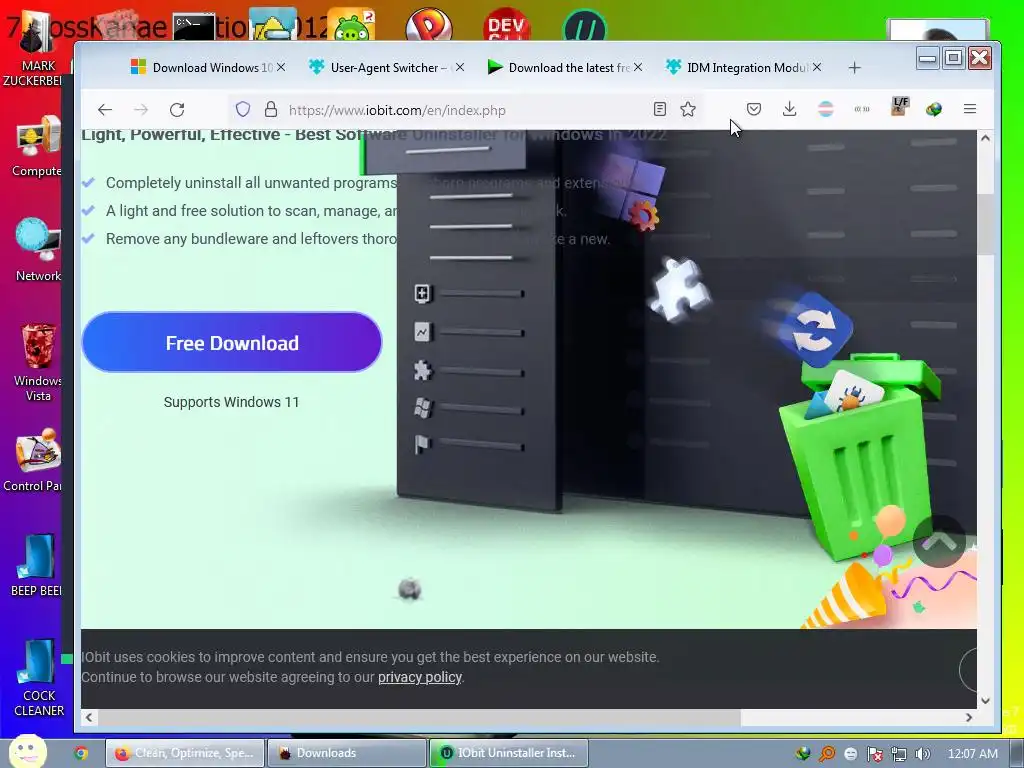This screenshot has height=768, width=1024.
Task: Click the padlock site information icon
Action: point(270,110)
